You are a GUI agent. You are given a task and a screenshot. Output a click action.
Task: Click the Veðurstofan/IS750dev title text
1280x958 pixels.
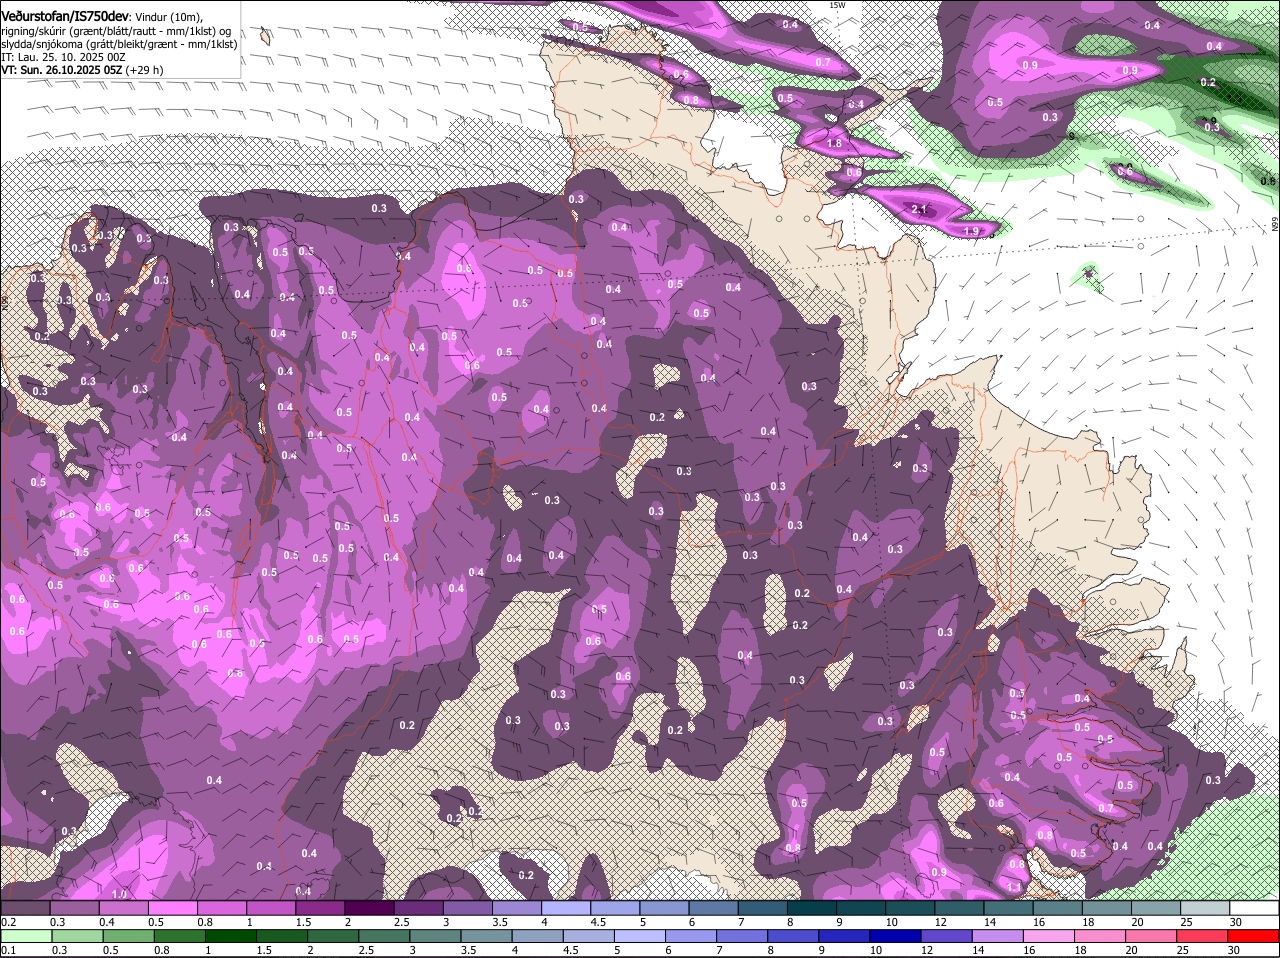tap(65, 15)
